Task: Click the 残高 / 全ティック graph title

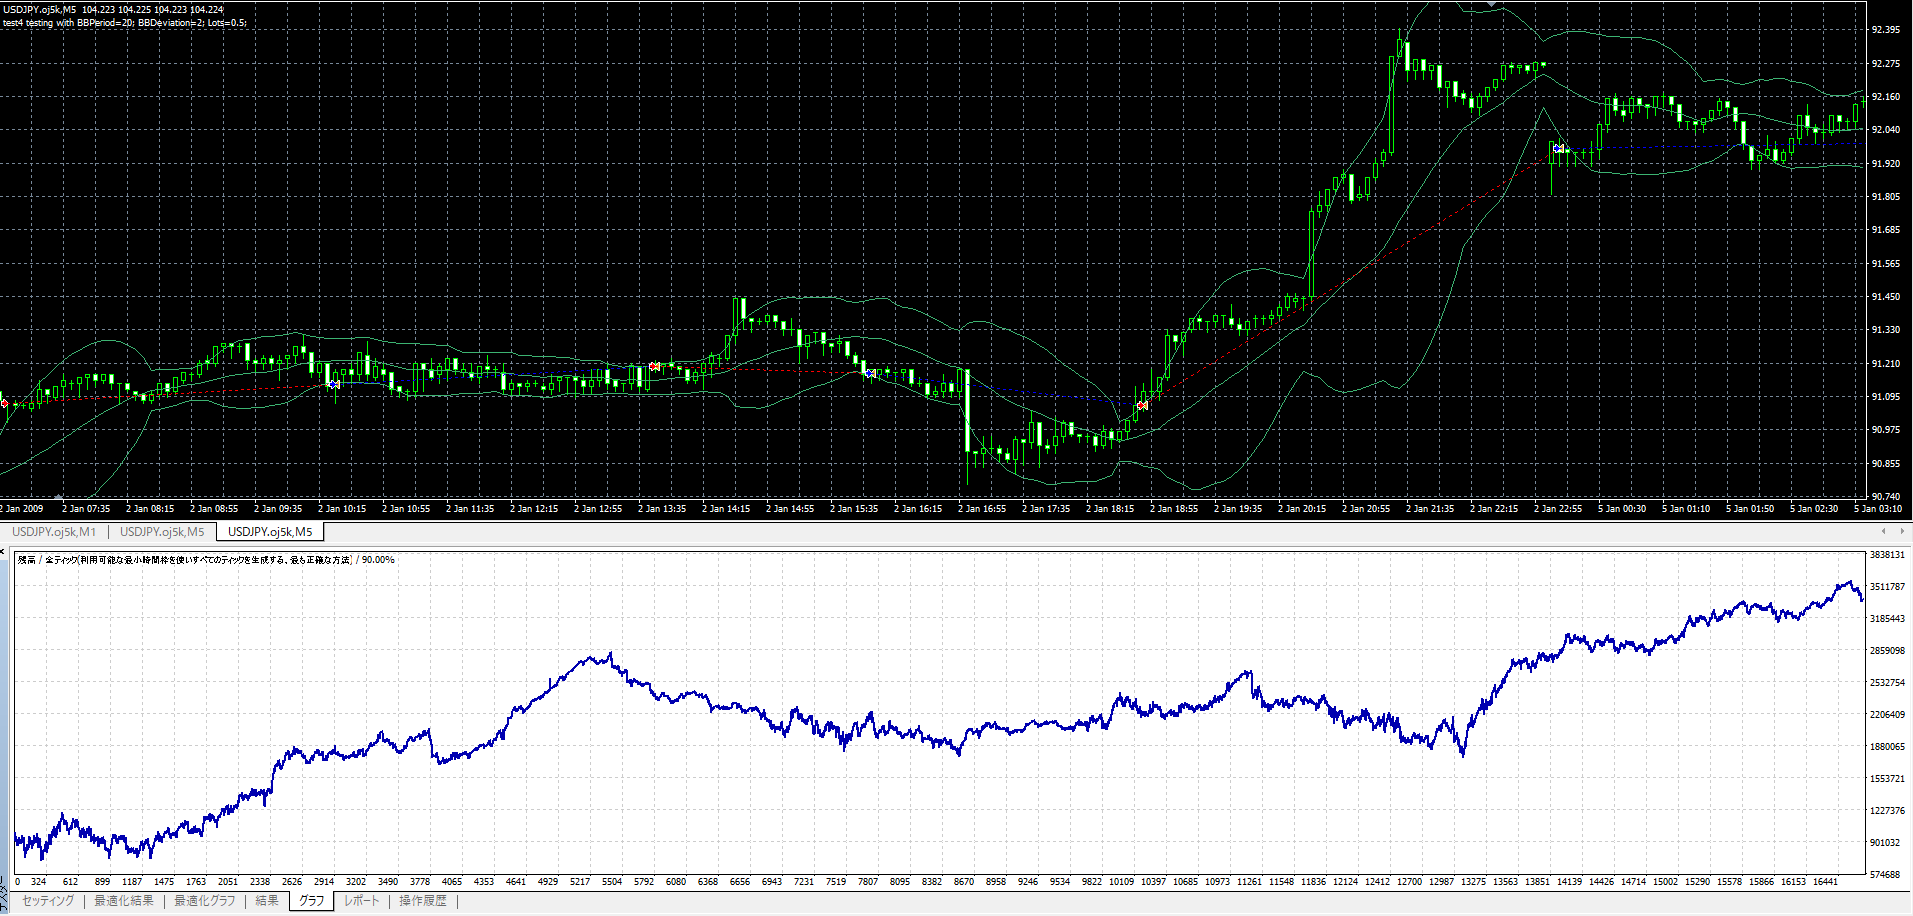Action: (206, 560)
